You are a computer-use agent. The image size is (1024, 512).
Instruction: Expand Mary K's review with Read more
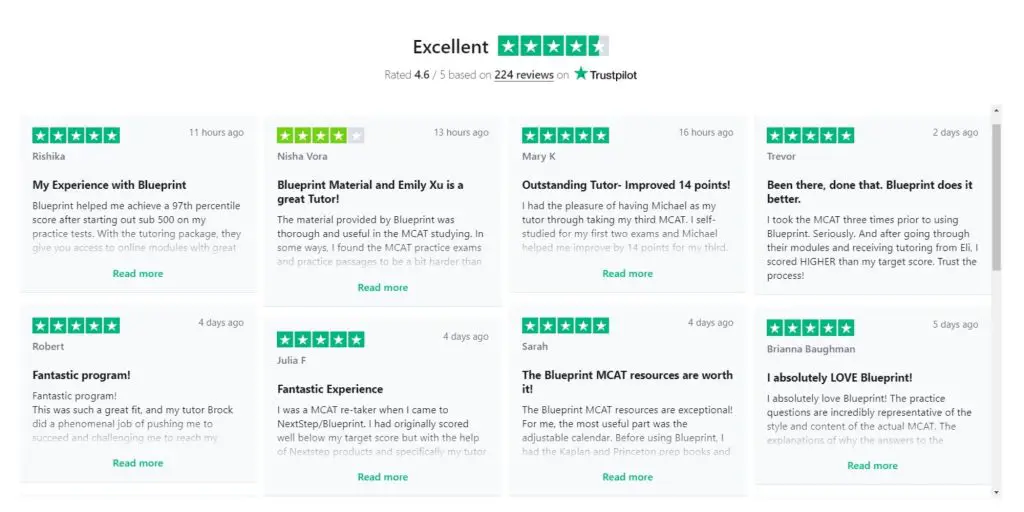coord(628,274)
